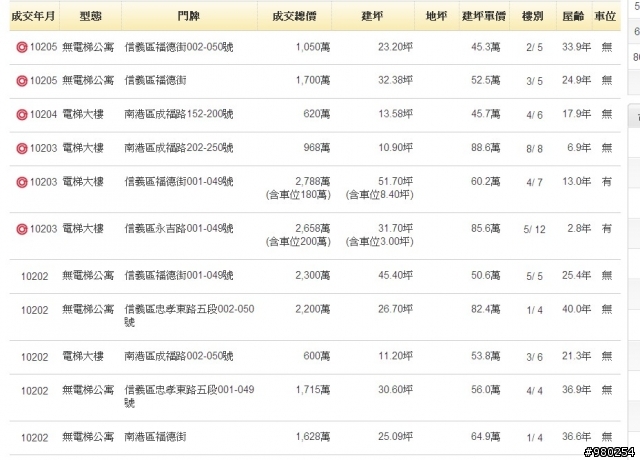Viewport: 640px width, 460px height.
Task: Click the unit price 64.9萬
Action: [x=485, y=437]
